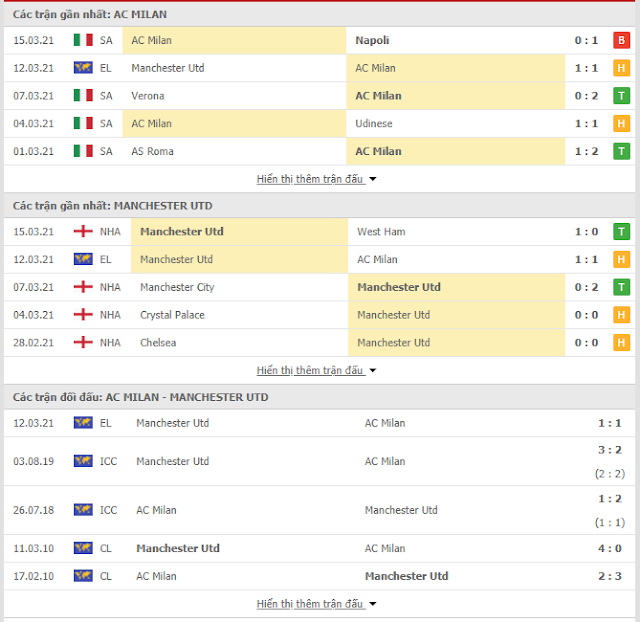Click Italy flag on AS Roma match row
The width and height of the screenshot is (640, 622).
coord(83,151)
